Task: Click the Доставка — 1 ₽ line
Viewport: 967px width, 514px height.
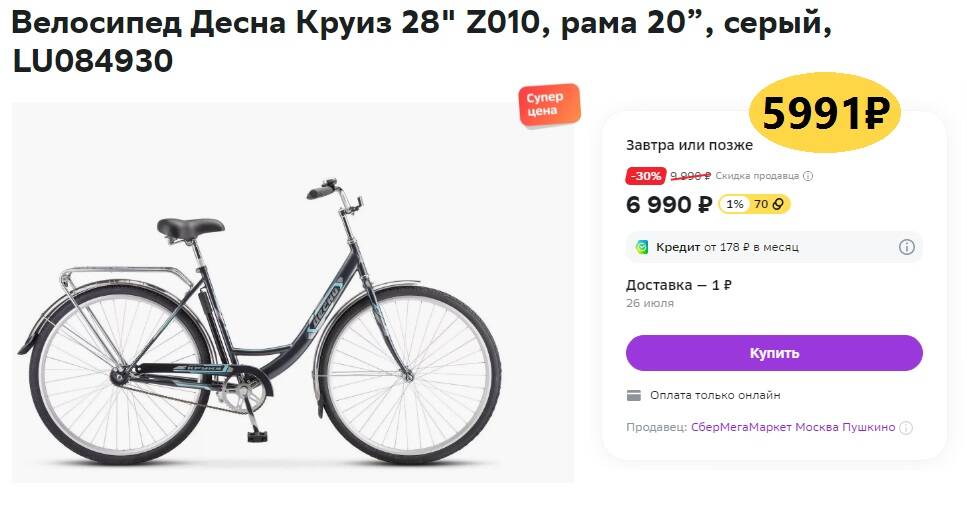Action: pos(679,285)
